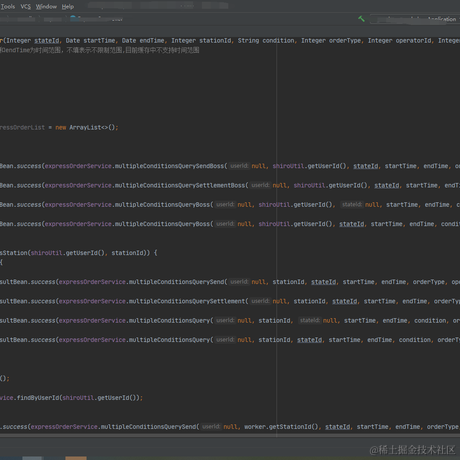Screen dimensions: 460x460
Task: Open the Tools menu
Action: [x=8, y=7]
